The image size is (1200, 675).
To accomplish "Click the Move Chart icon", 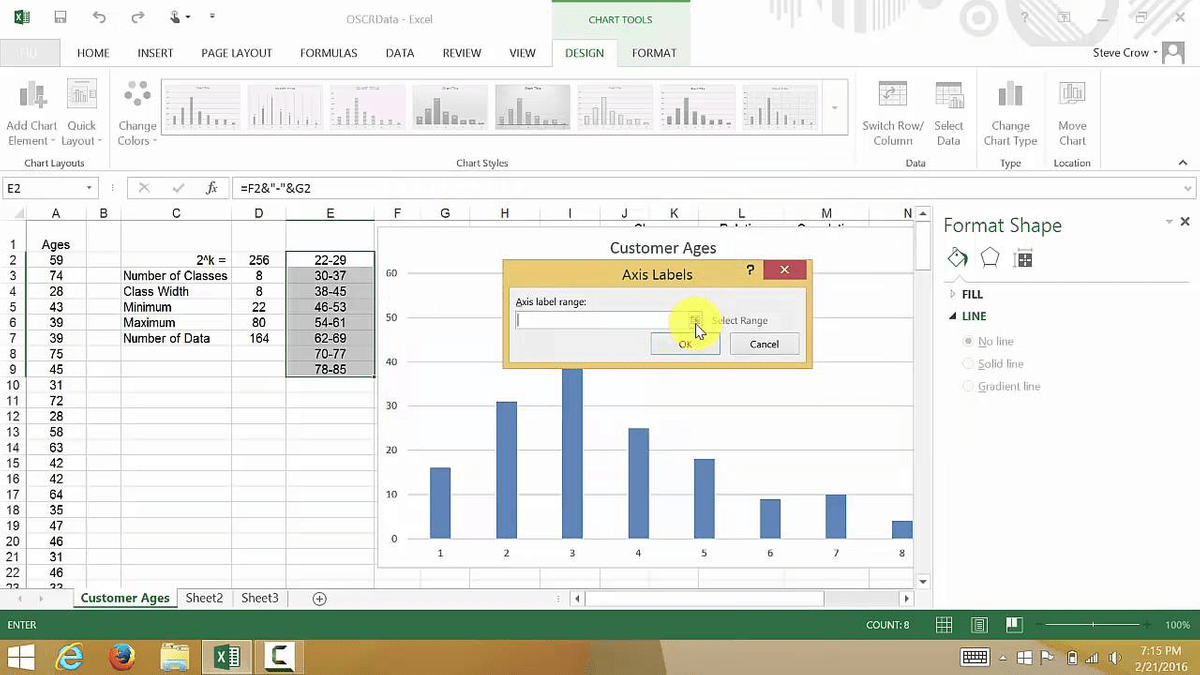I will click(1072, 96).
